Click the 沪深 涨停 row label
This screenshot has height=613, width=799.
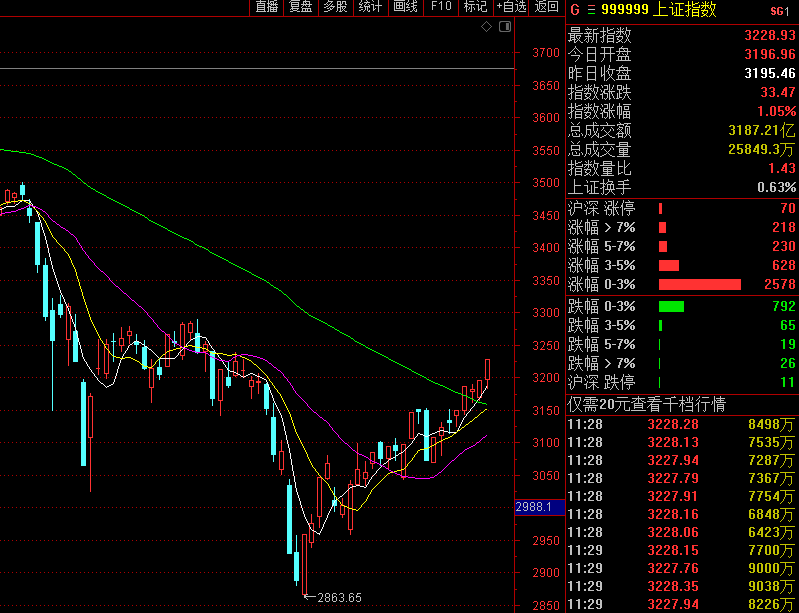coord(601,208)
